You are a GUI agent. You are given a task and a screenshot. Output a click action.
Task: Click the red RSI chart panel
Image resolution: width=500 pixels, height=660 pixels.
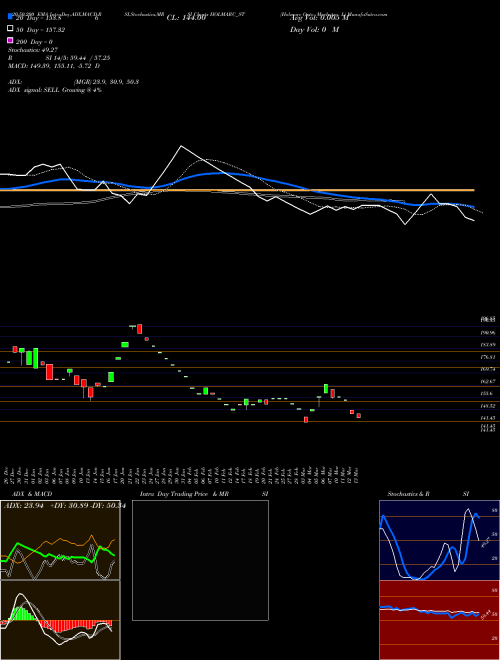point(439,620)
